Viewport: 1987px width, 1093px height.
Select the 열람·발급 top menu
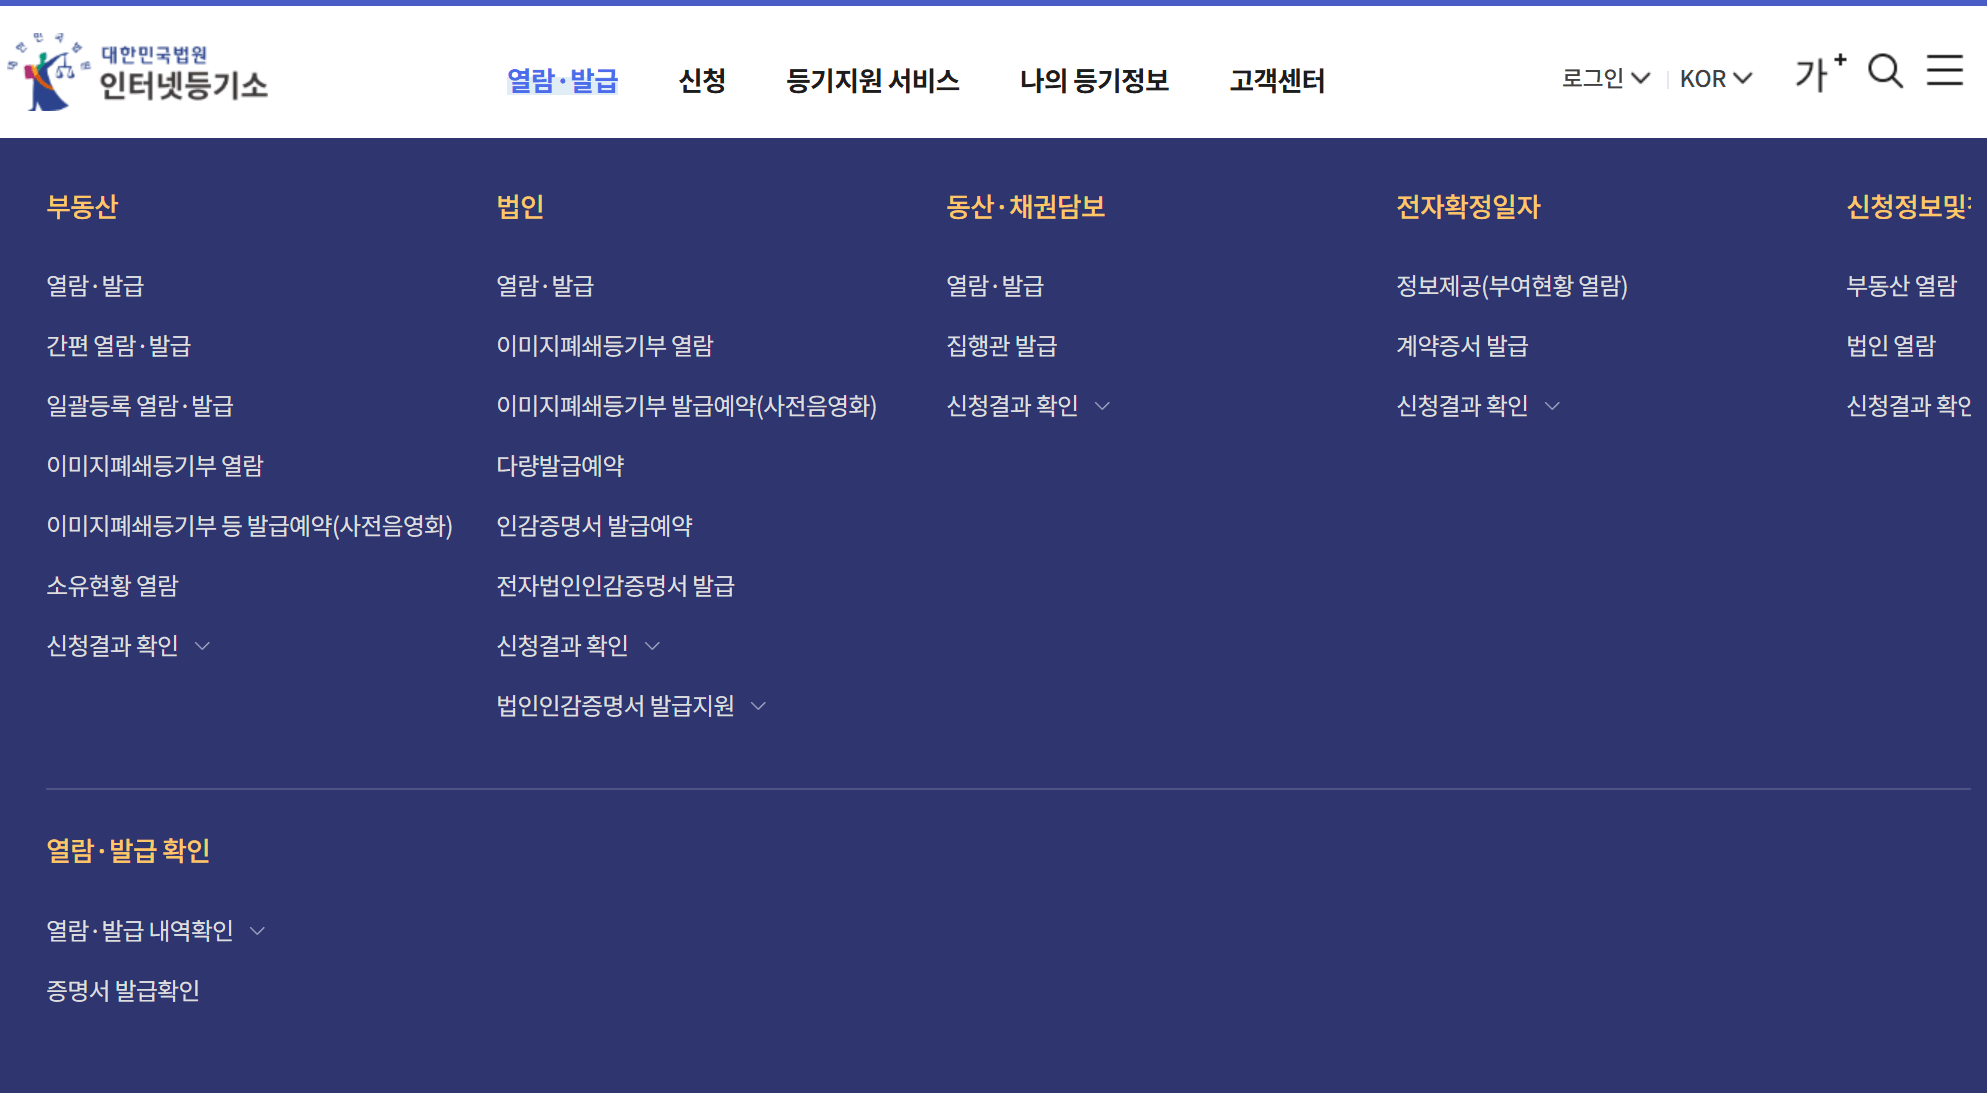[x=563, y=80]
